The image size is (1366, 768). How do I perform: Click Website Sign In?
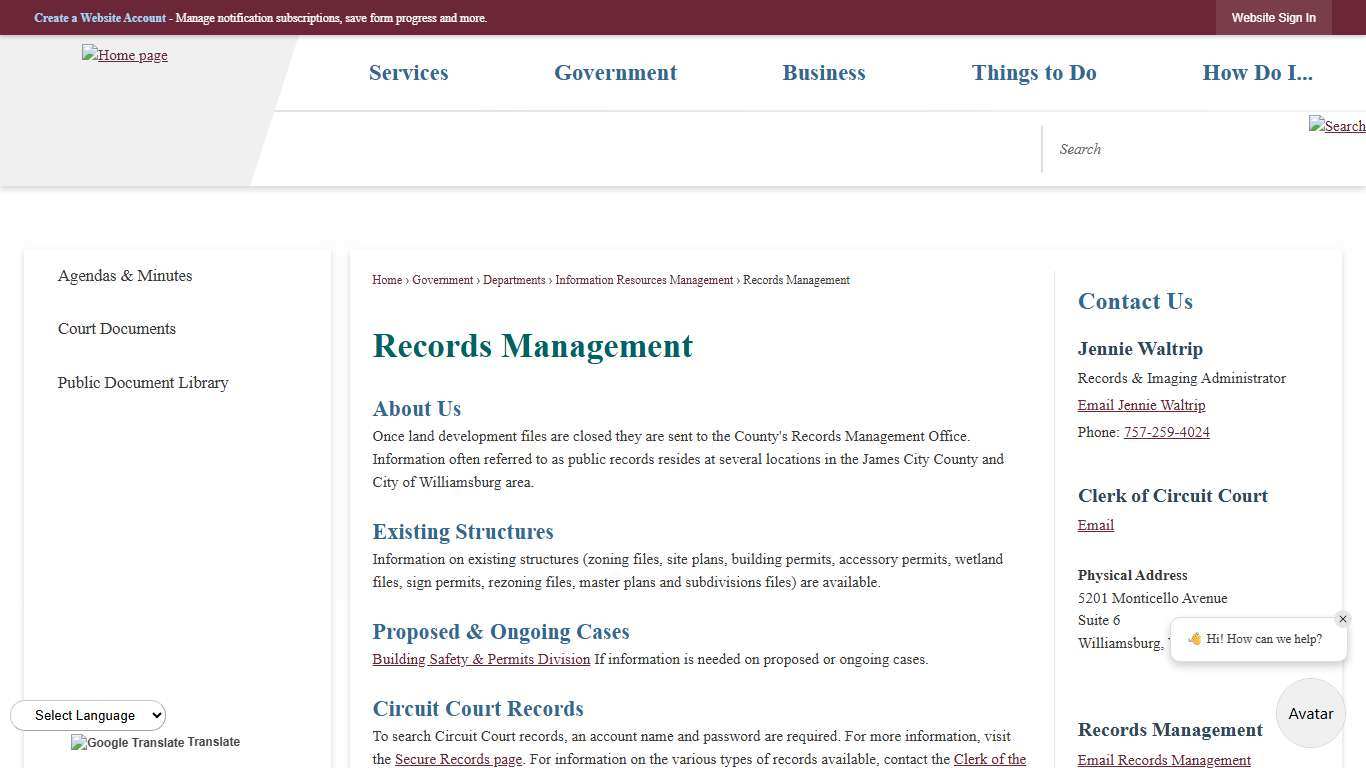pyautogui.click(x=1273, y=17)
